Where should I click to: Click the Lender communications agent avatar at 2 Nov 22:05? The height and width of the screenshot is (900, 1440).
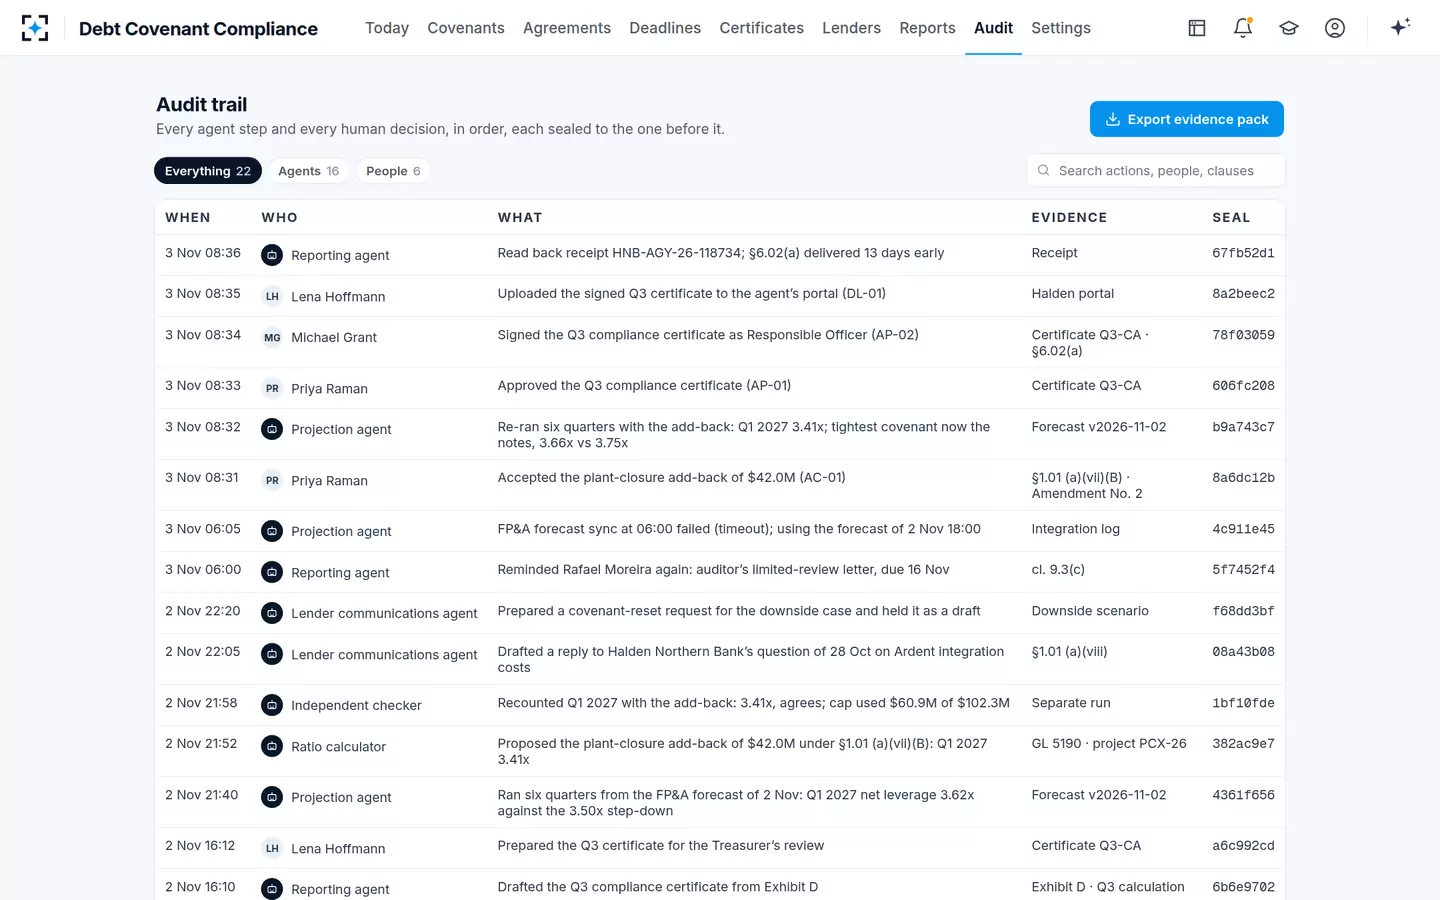pos(272,654)
